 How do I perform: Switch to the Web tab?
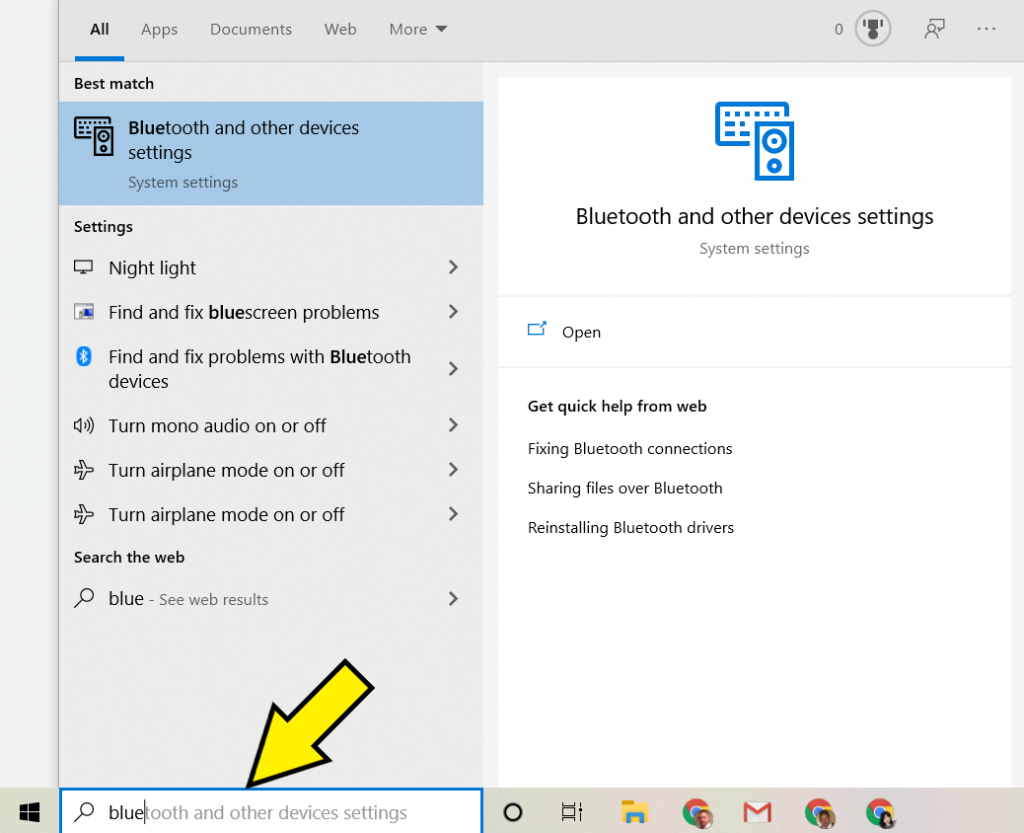340,29
